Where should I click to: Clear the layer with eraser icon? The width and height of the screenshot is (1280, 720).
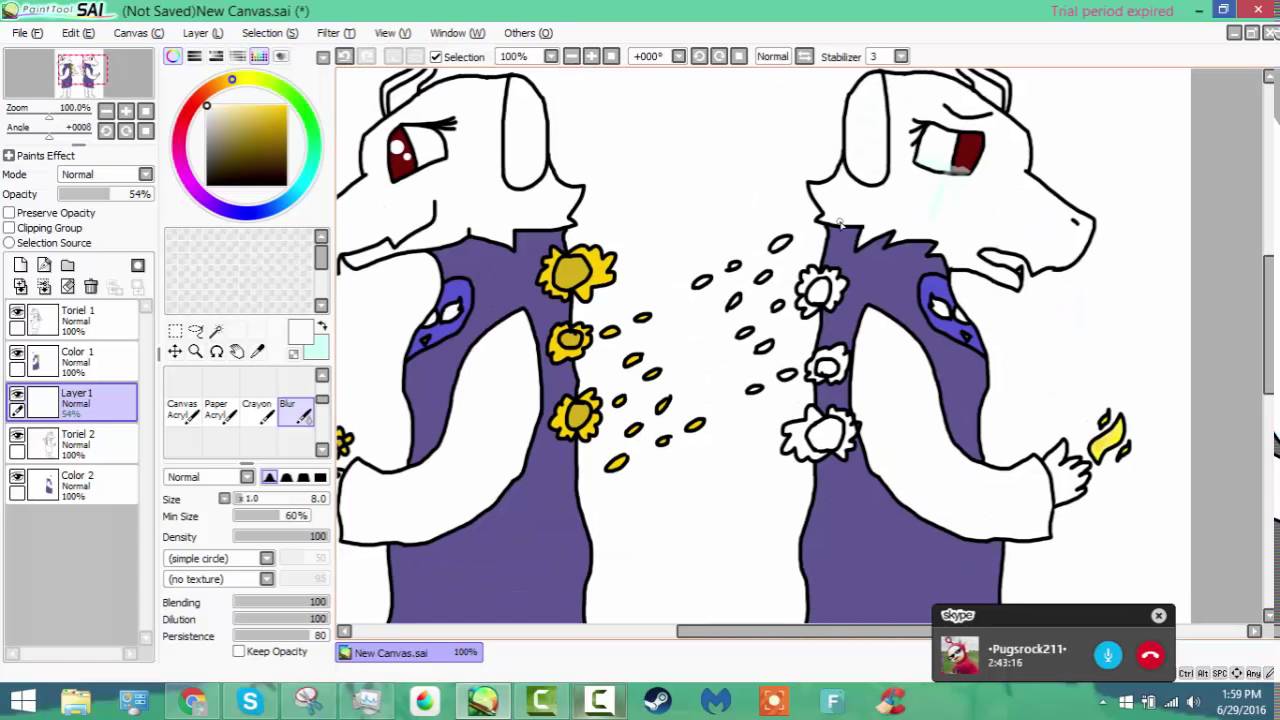click(x=68, y=287)
